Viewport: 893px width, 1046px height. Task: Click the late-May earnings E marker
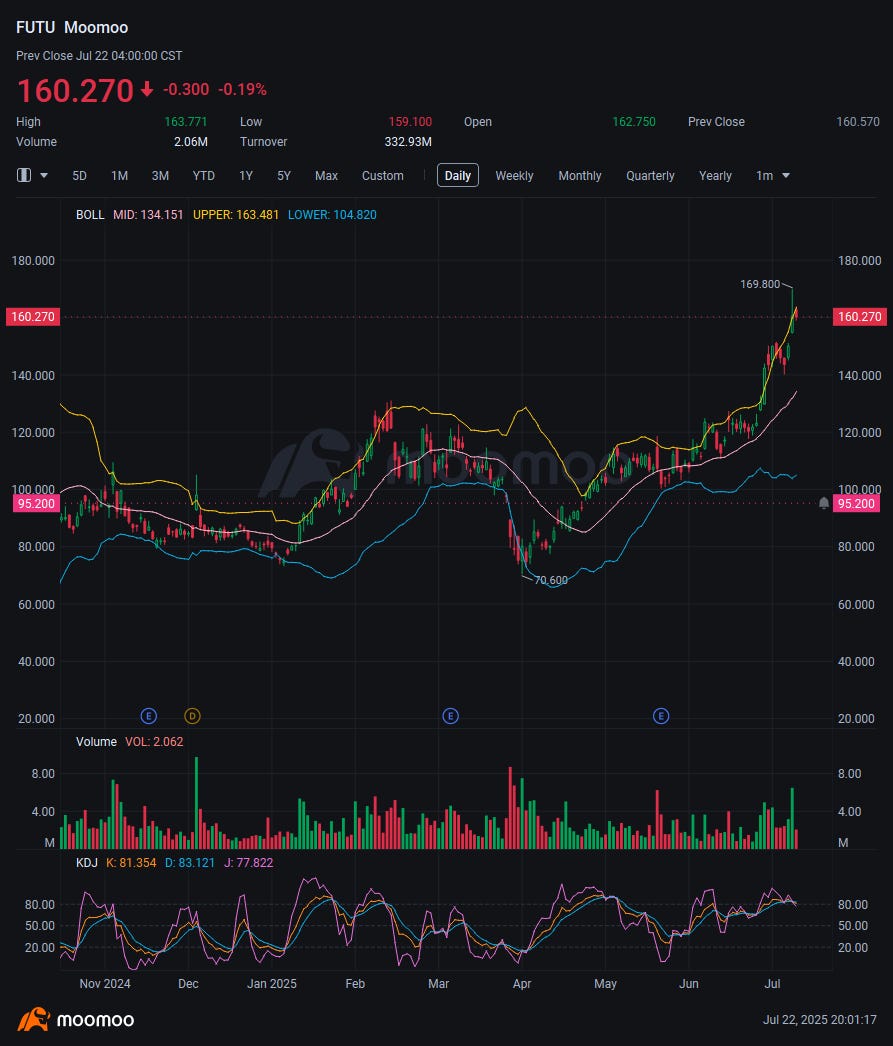tap(661, 716)
